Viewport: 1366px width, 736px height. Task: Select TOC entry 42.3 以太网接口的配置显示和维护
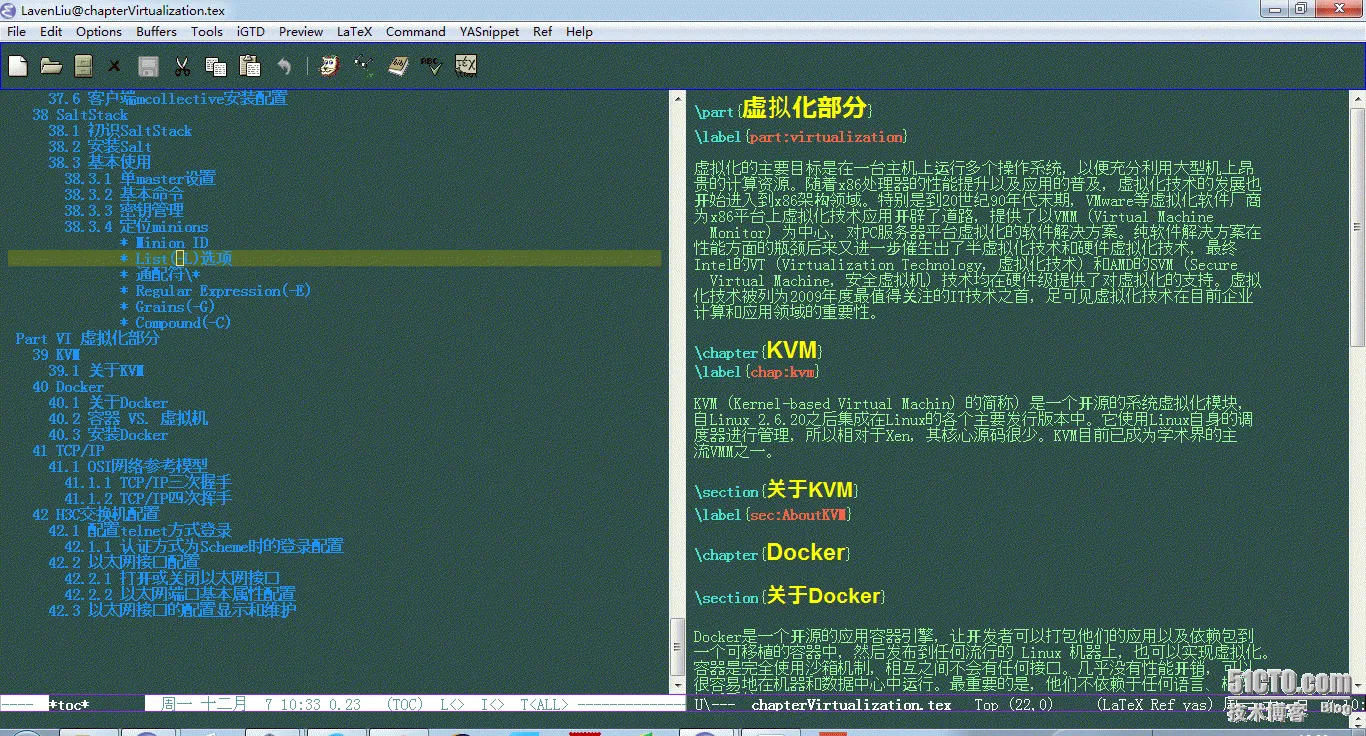[172, 610]
